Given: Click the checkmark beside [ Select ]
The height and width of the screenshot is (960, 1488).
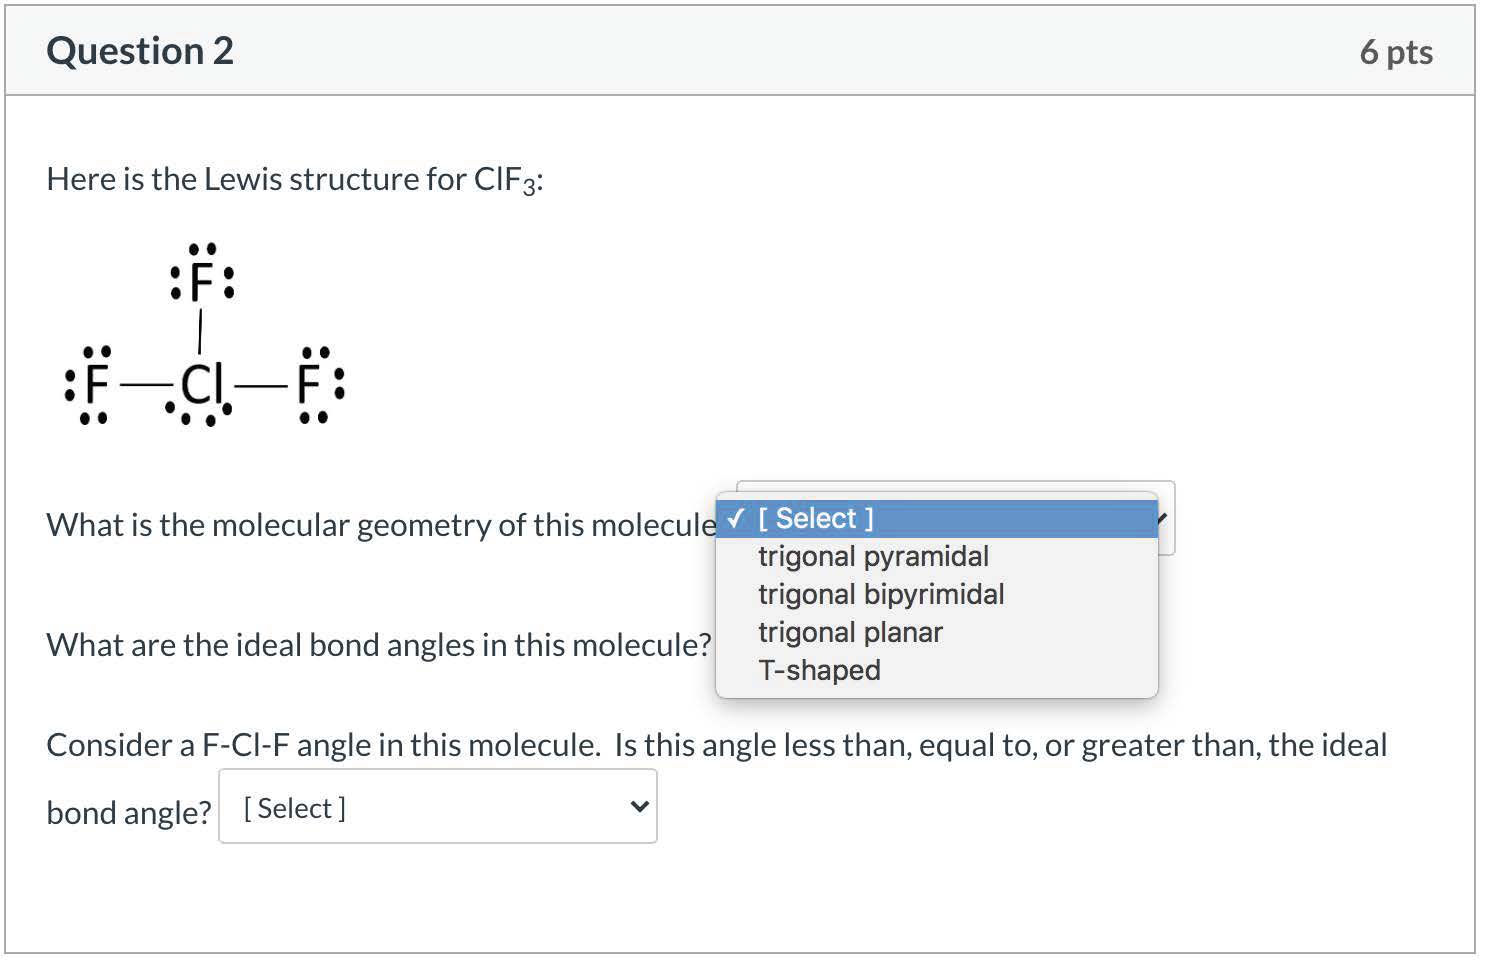Looking at the screenshot, I should 736,518.
